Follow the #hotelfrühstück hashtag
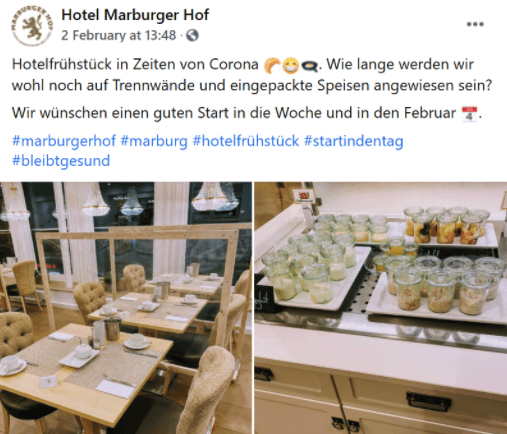 (246, 141)
